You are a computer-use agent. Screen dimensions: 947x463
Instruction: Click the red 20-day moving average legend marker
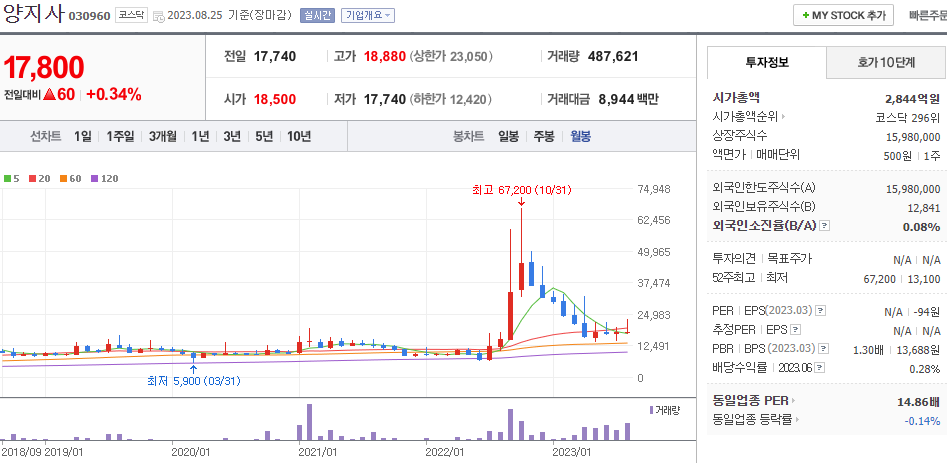click(33, 179)
